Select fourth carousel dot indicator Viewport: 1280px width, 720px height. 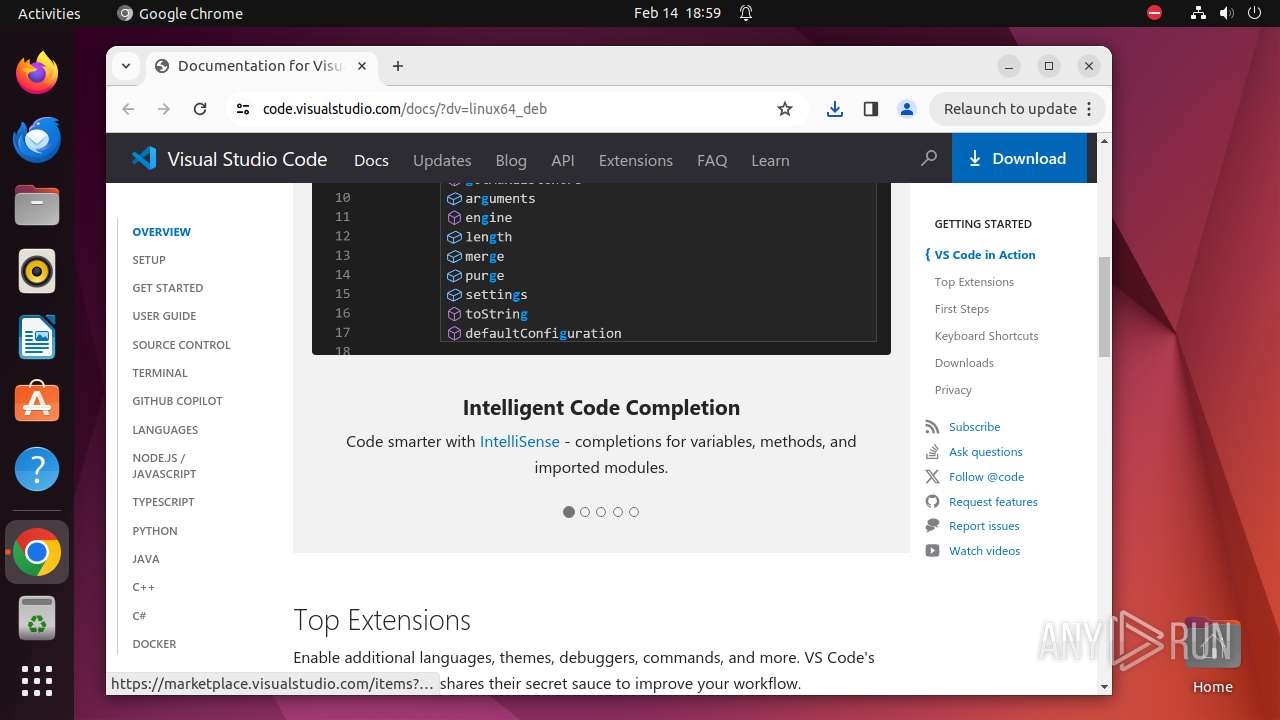coord(618,512)
